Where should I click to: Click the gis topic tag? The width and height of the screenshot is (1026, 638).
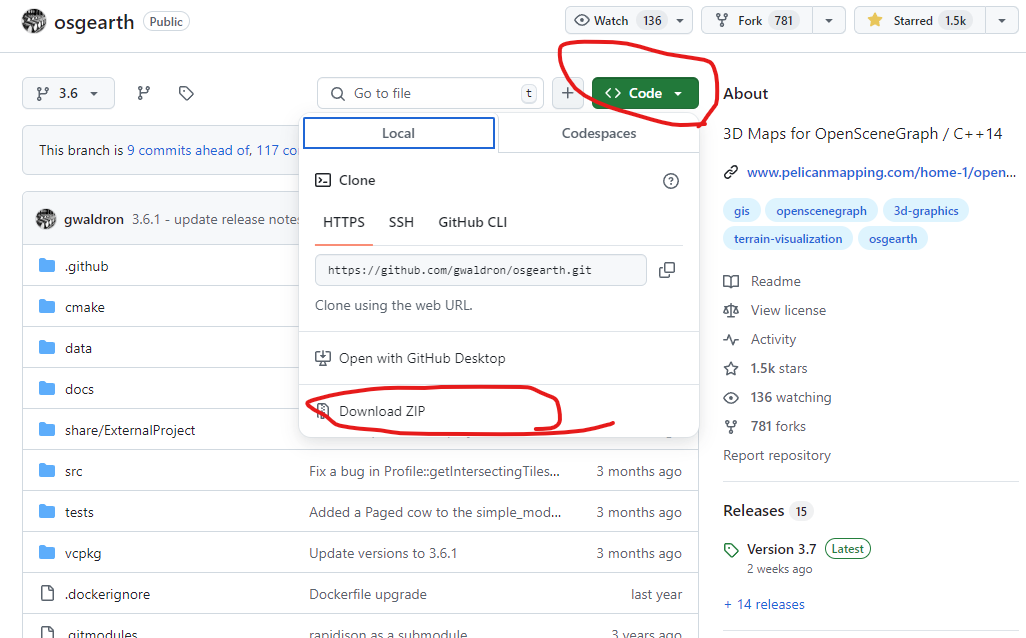click(741, 211)
